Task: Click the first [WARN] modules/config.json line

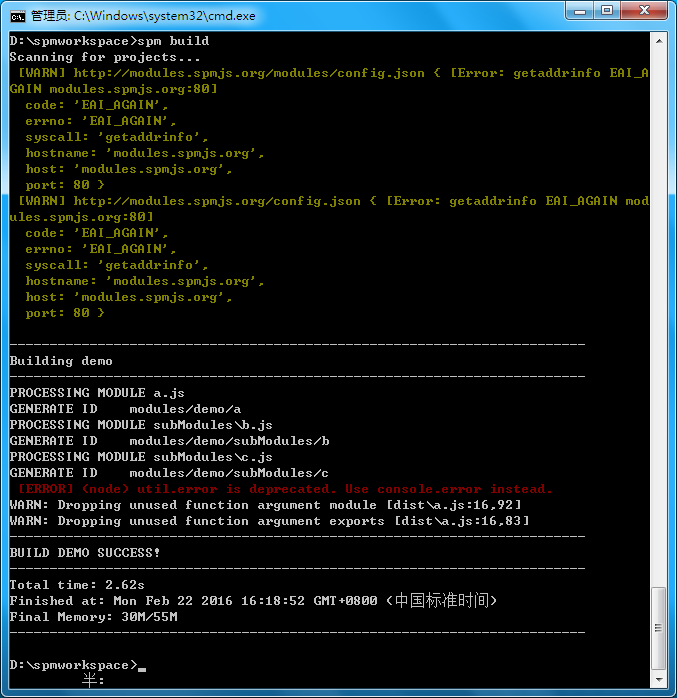Action: (333, 73)
